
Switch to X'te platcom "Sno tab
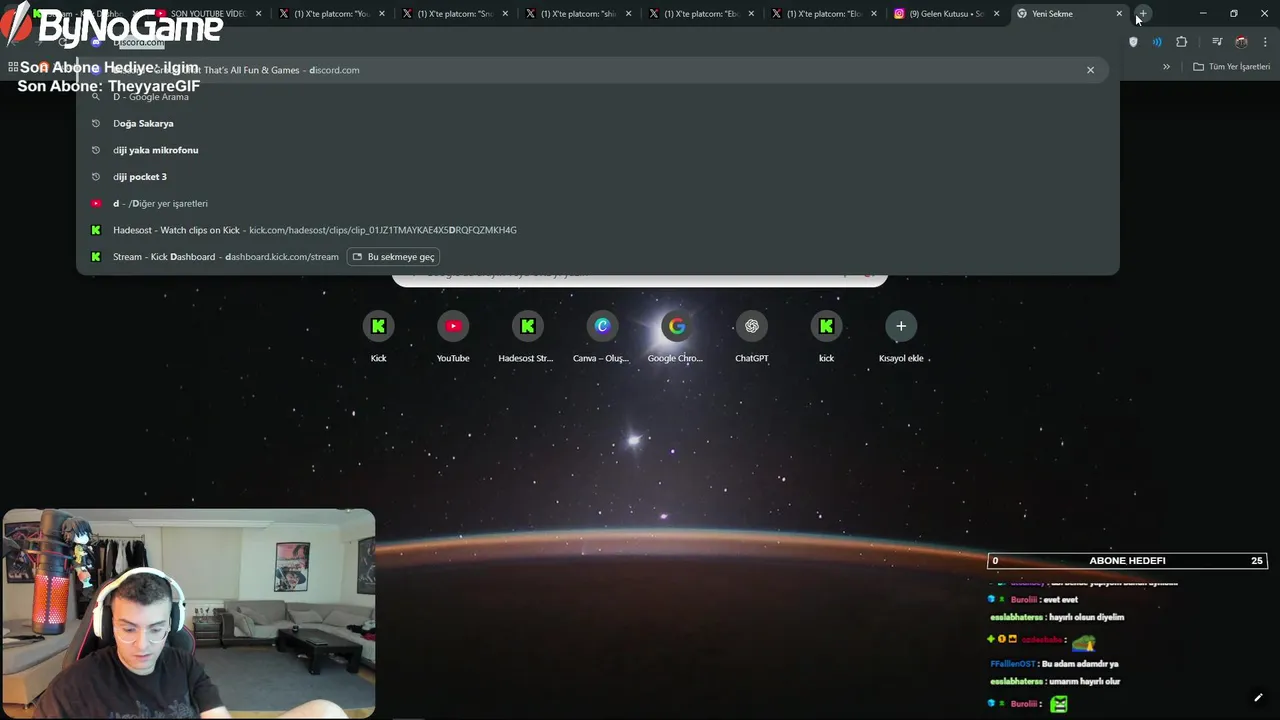tap(456, 14)
